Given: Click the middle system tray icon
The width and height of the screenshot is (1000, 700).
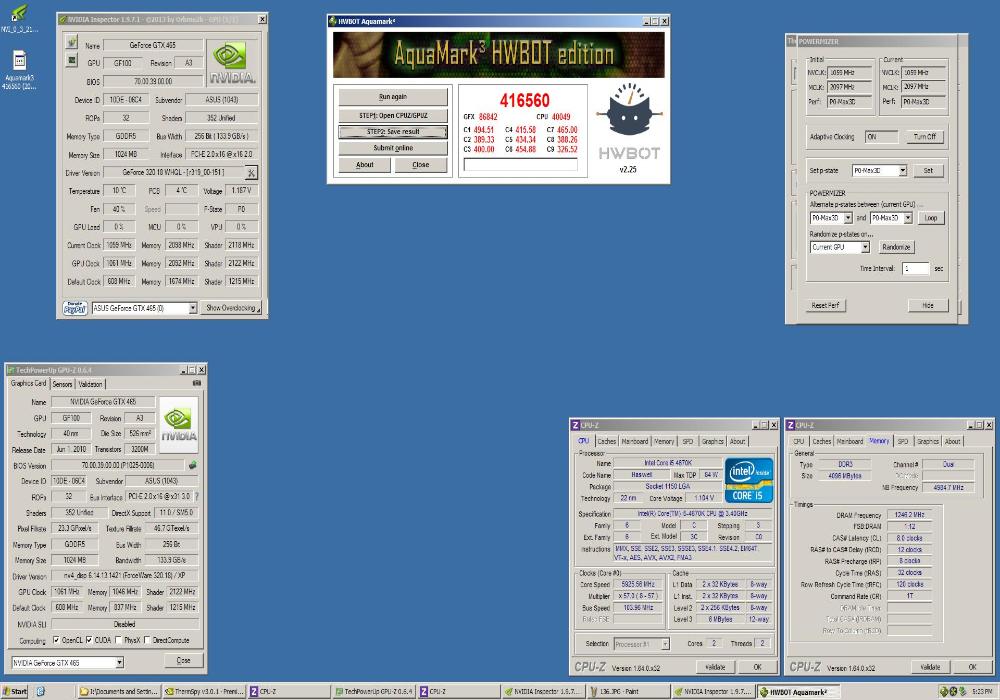Looking at the screenshot, I should coord(953,691).
